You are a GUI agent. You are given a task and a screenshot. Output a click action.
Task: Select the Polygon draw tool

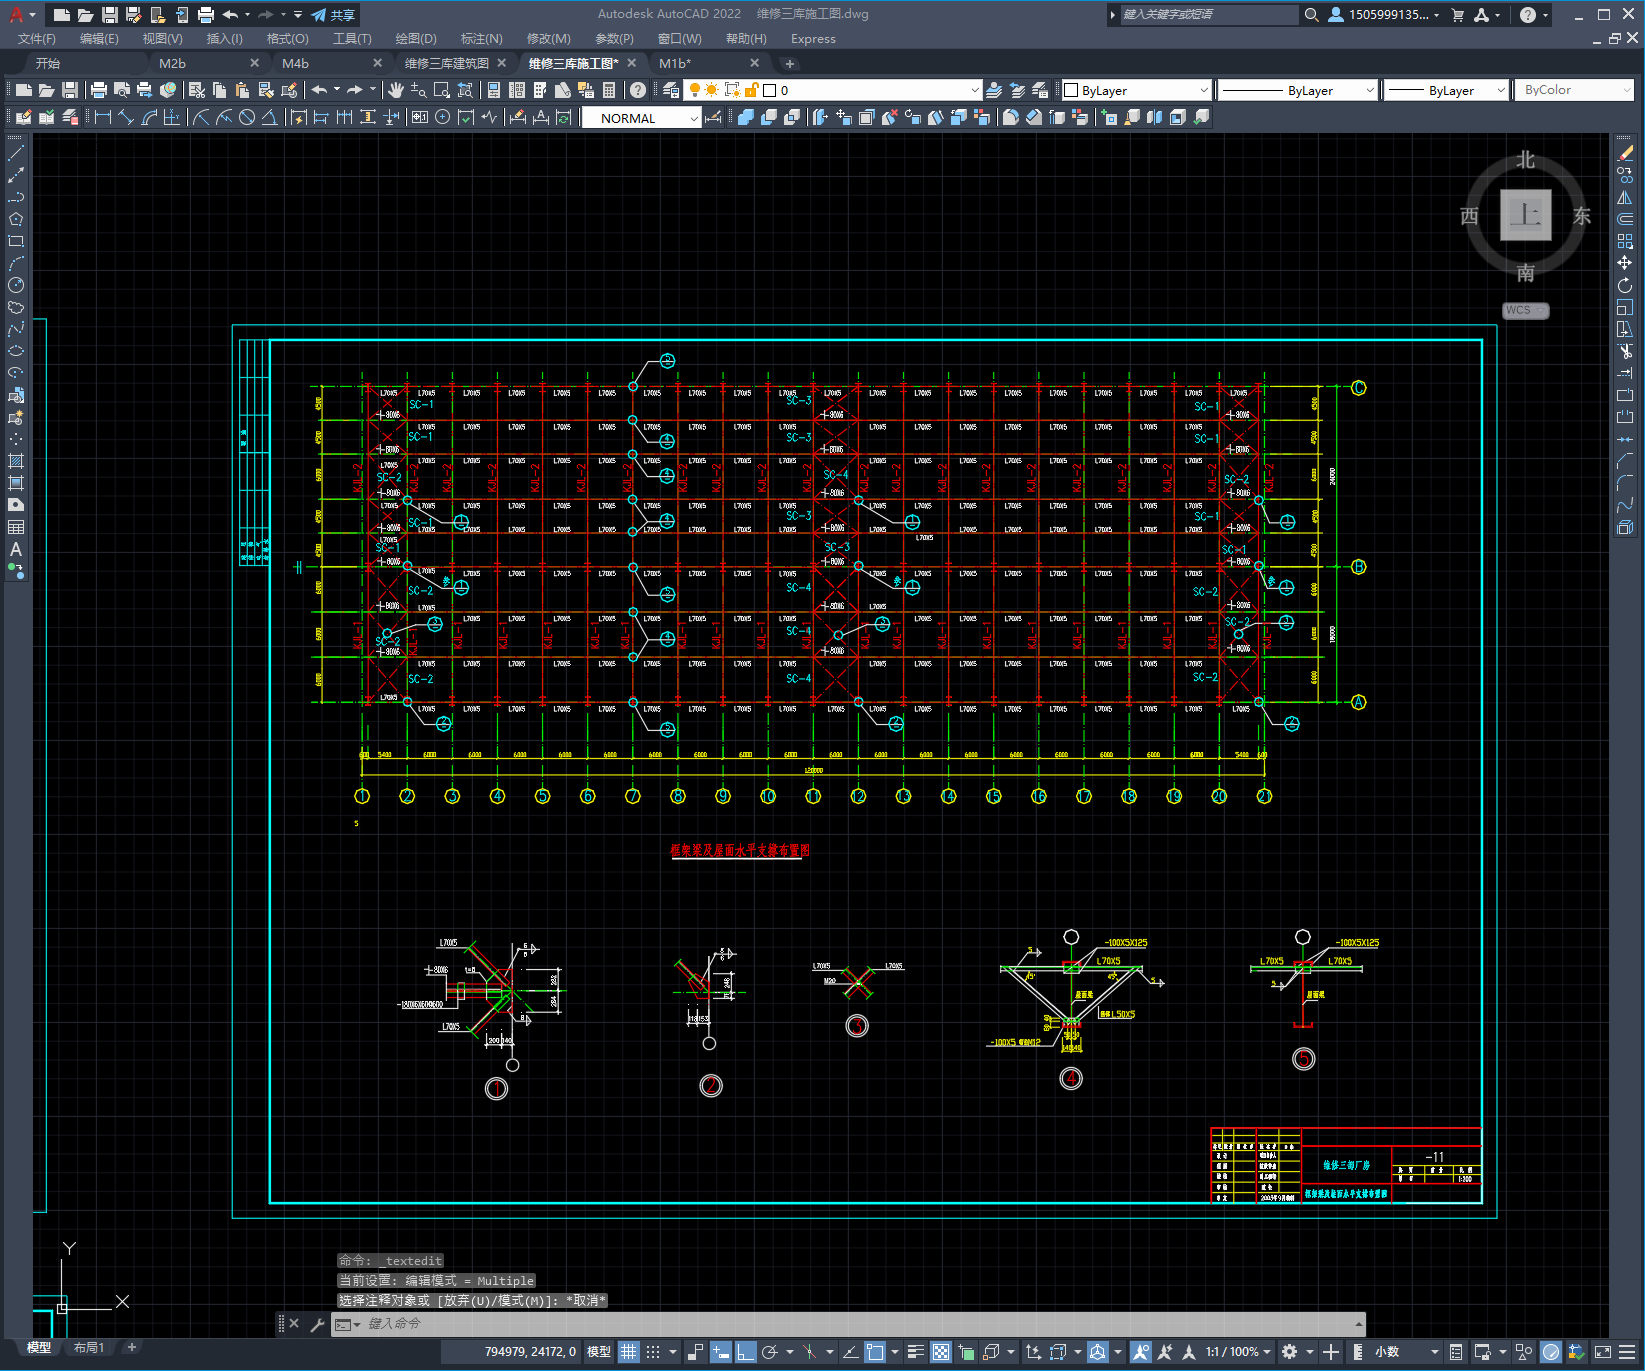(16, 219)
